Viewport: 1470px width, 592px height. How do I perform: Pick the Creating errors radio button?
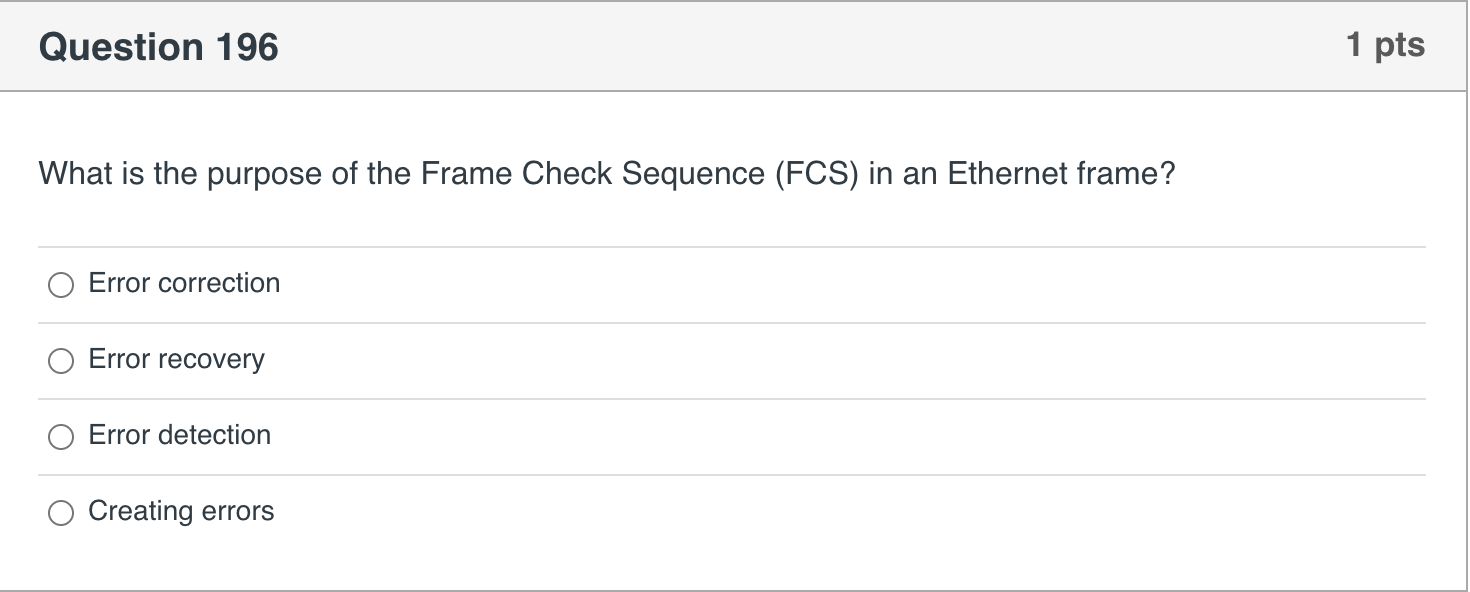coord(61,513)
